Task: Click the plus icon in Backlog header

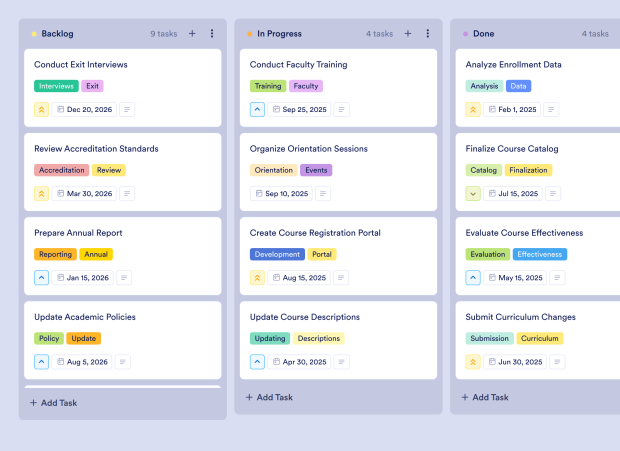Action: (x=192, y=33)
